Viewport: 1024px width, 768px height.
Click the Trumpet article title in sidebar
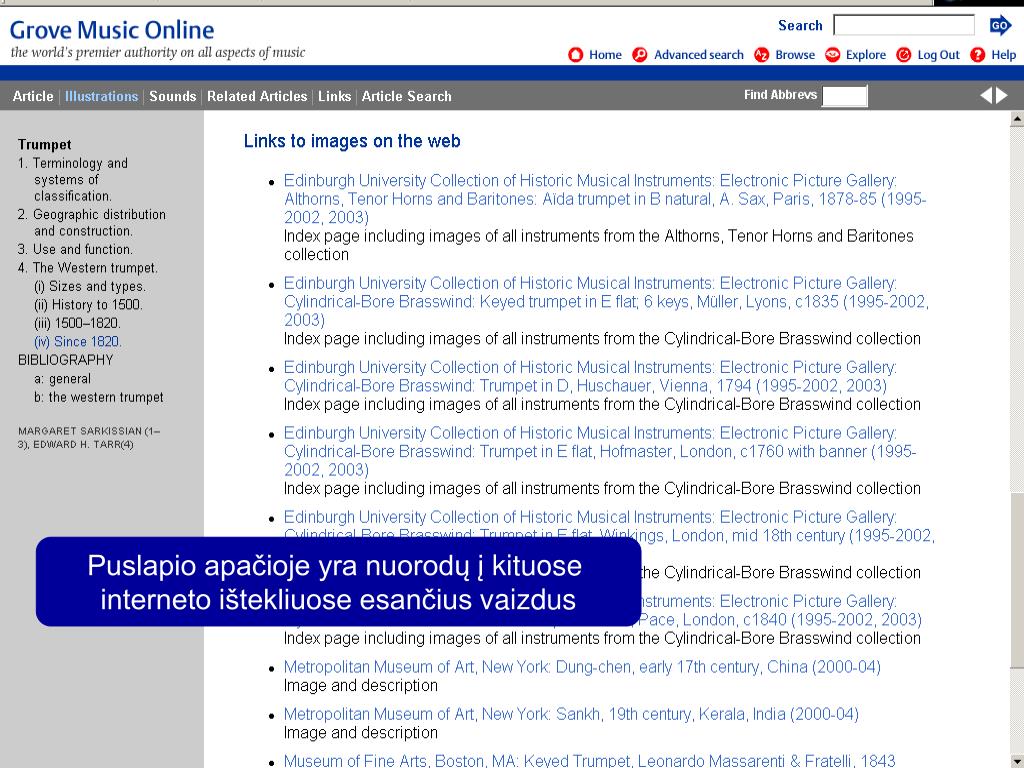coord(44,144)
